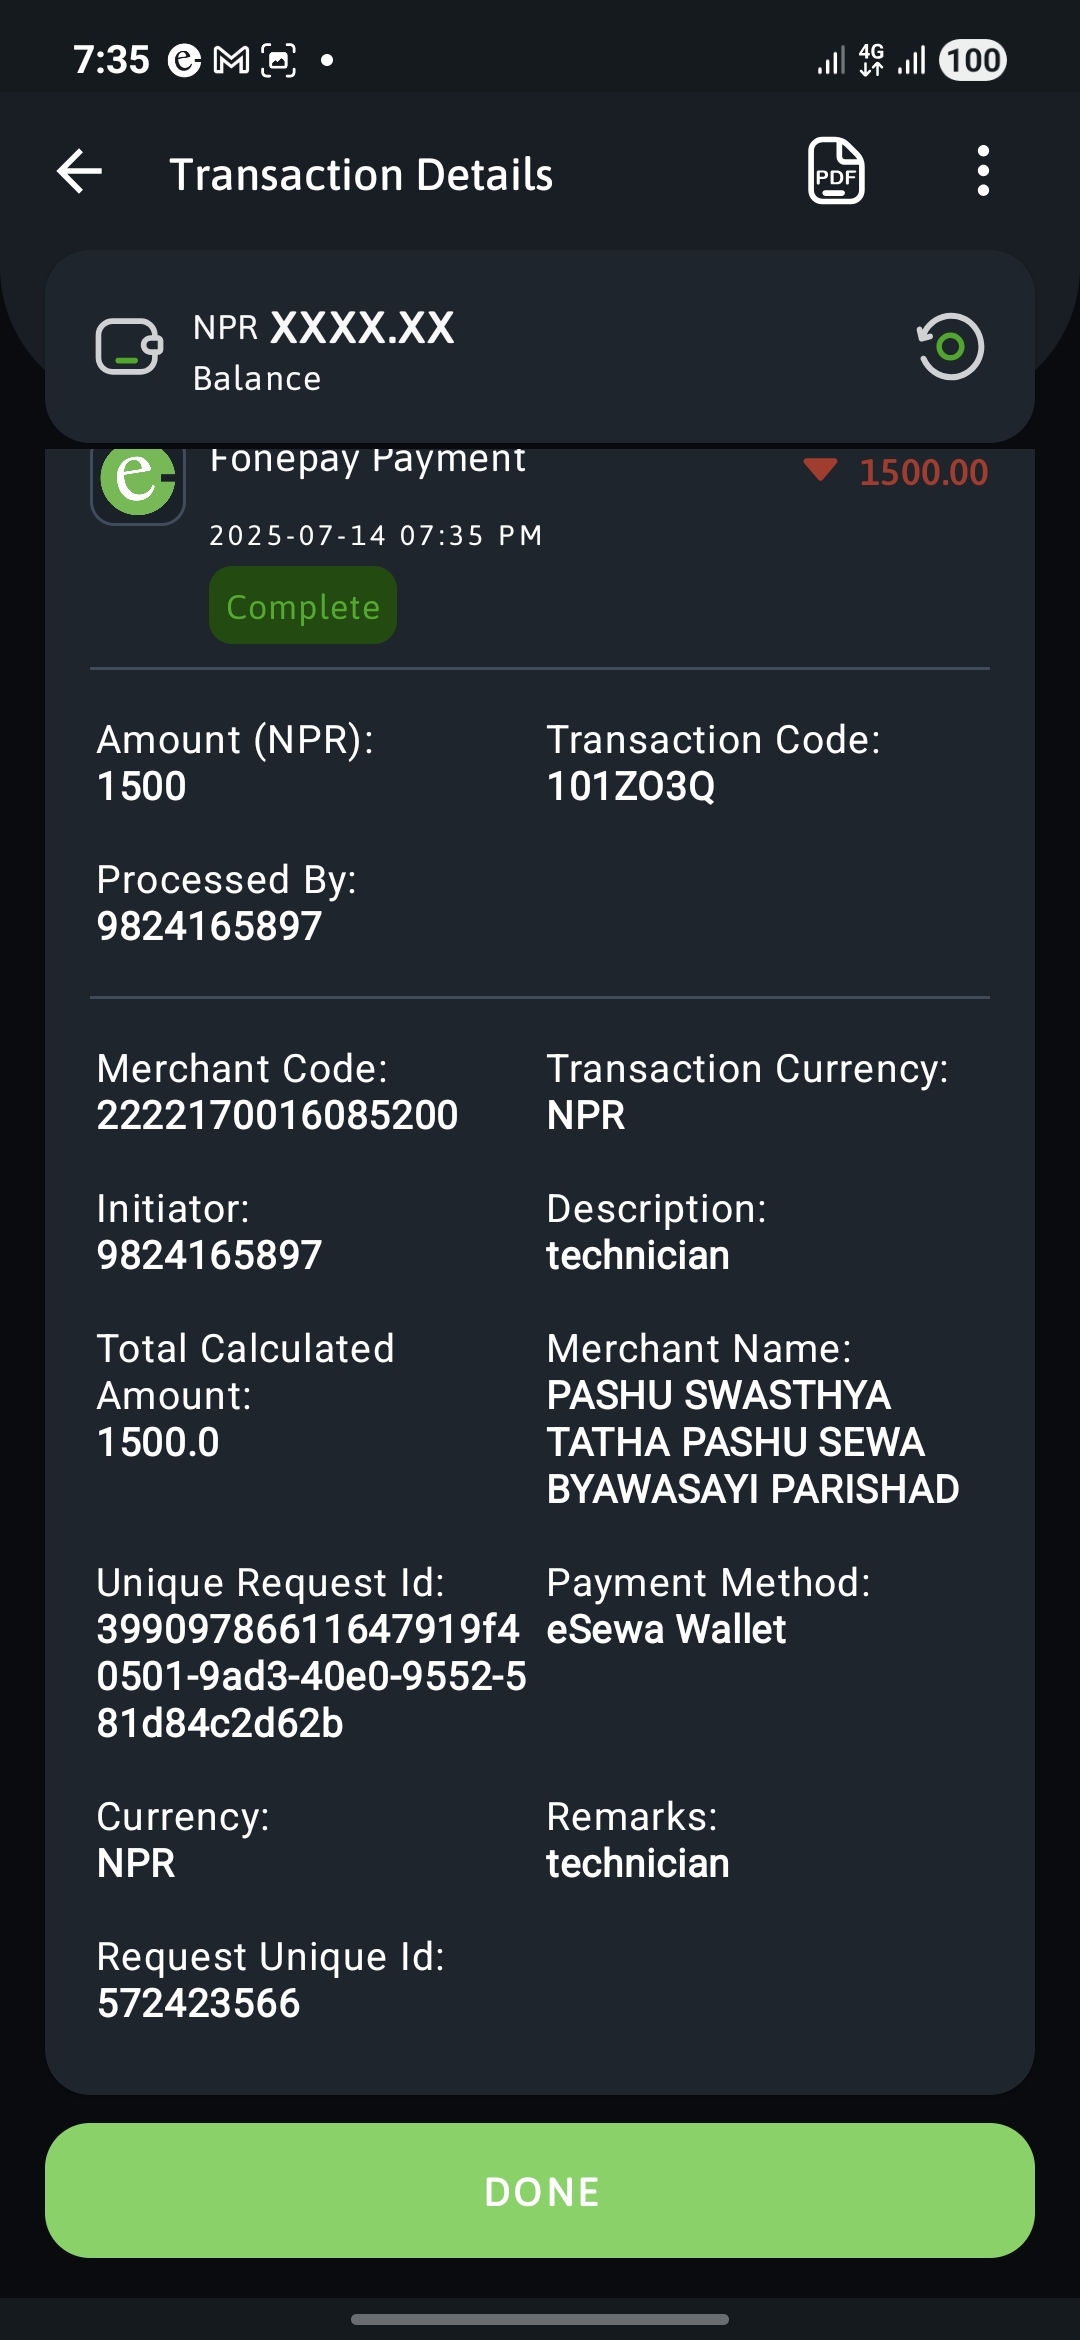
Task: Reveal the hidden NPR XXXX.XX balance
Action: click(323, 328)
